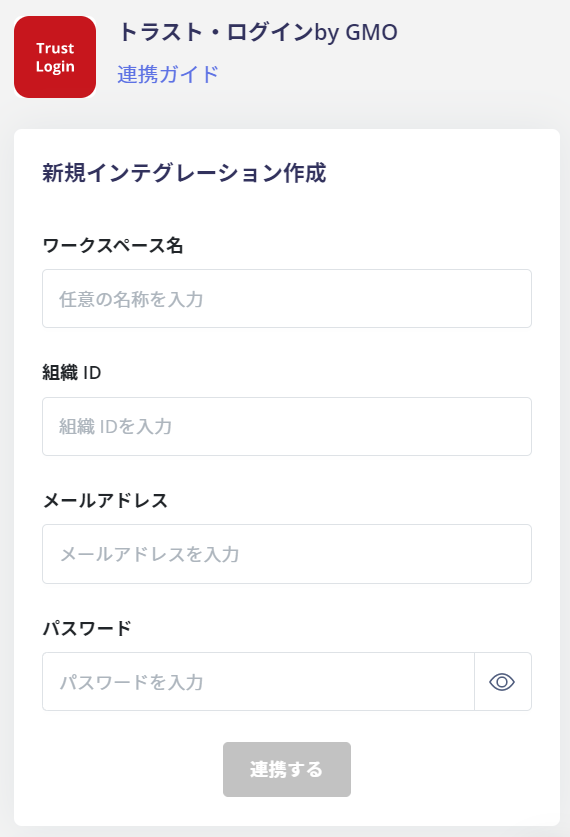Open the 連携ガイド link
This screenshot has width=570, height=837.
pyautogui.click(x=168, y=74)
